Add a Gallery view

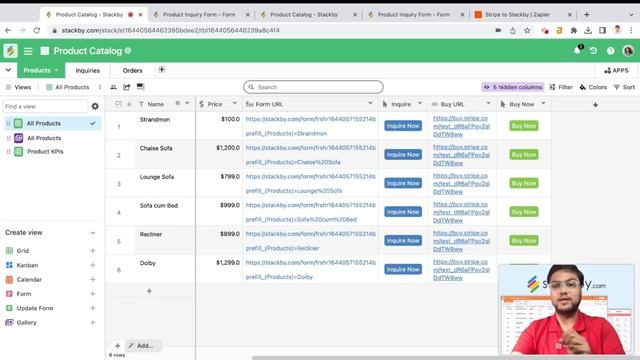93,322
